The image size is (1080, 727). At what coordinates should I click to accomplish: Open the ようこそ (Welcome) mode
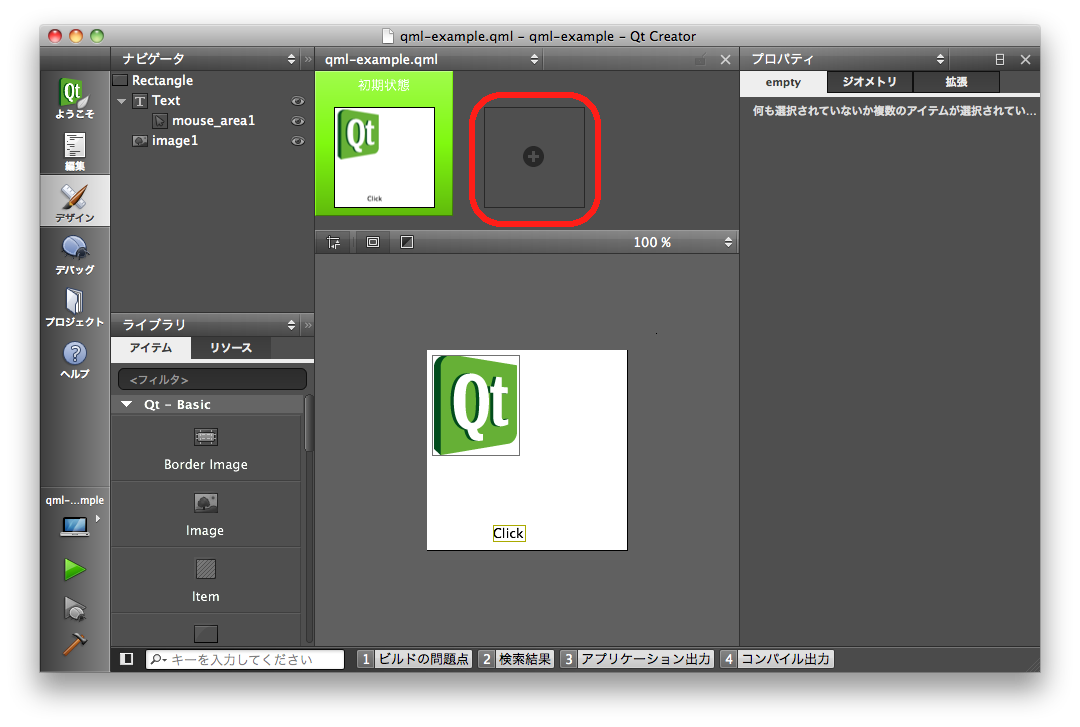(x=75, y=99)
